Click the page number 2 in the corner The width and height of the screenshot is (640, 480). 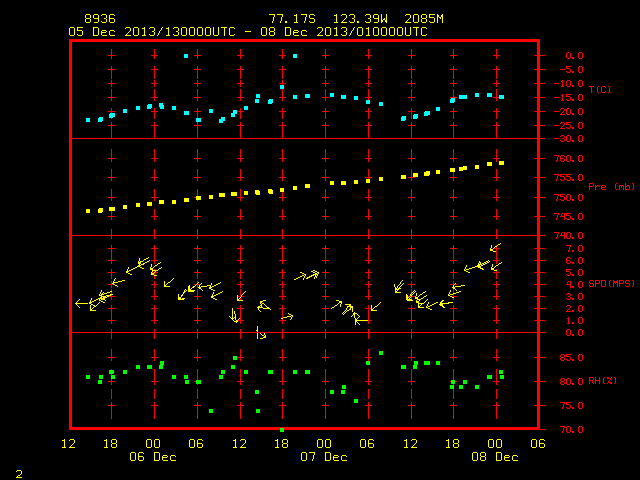click(19, 474)
